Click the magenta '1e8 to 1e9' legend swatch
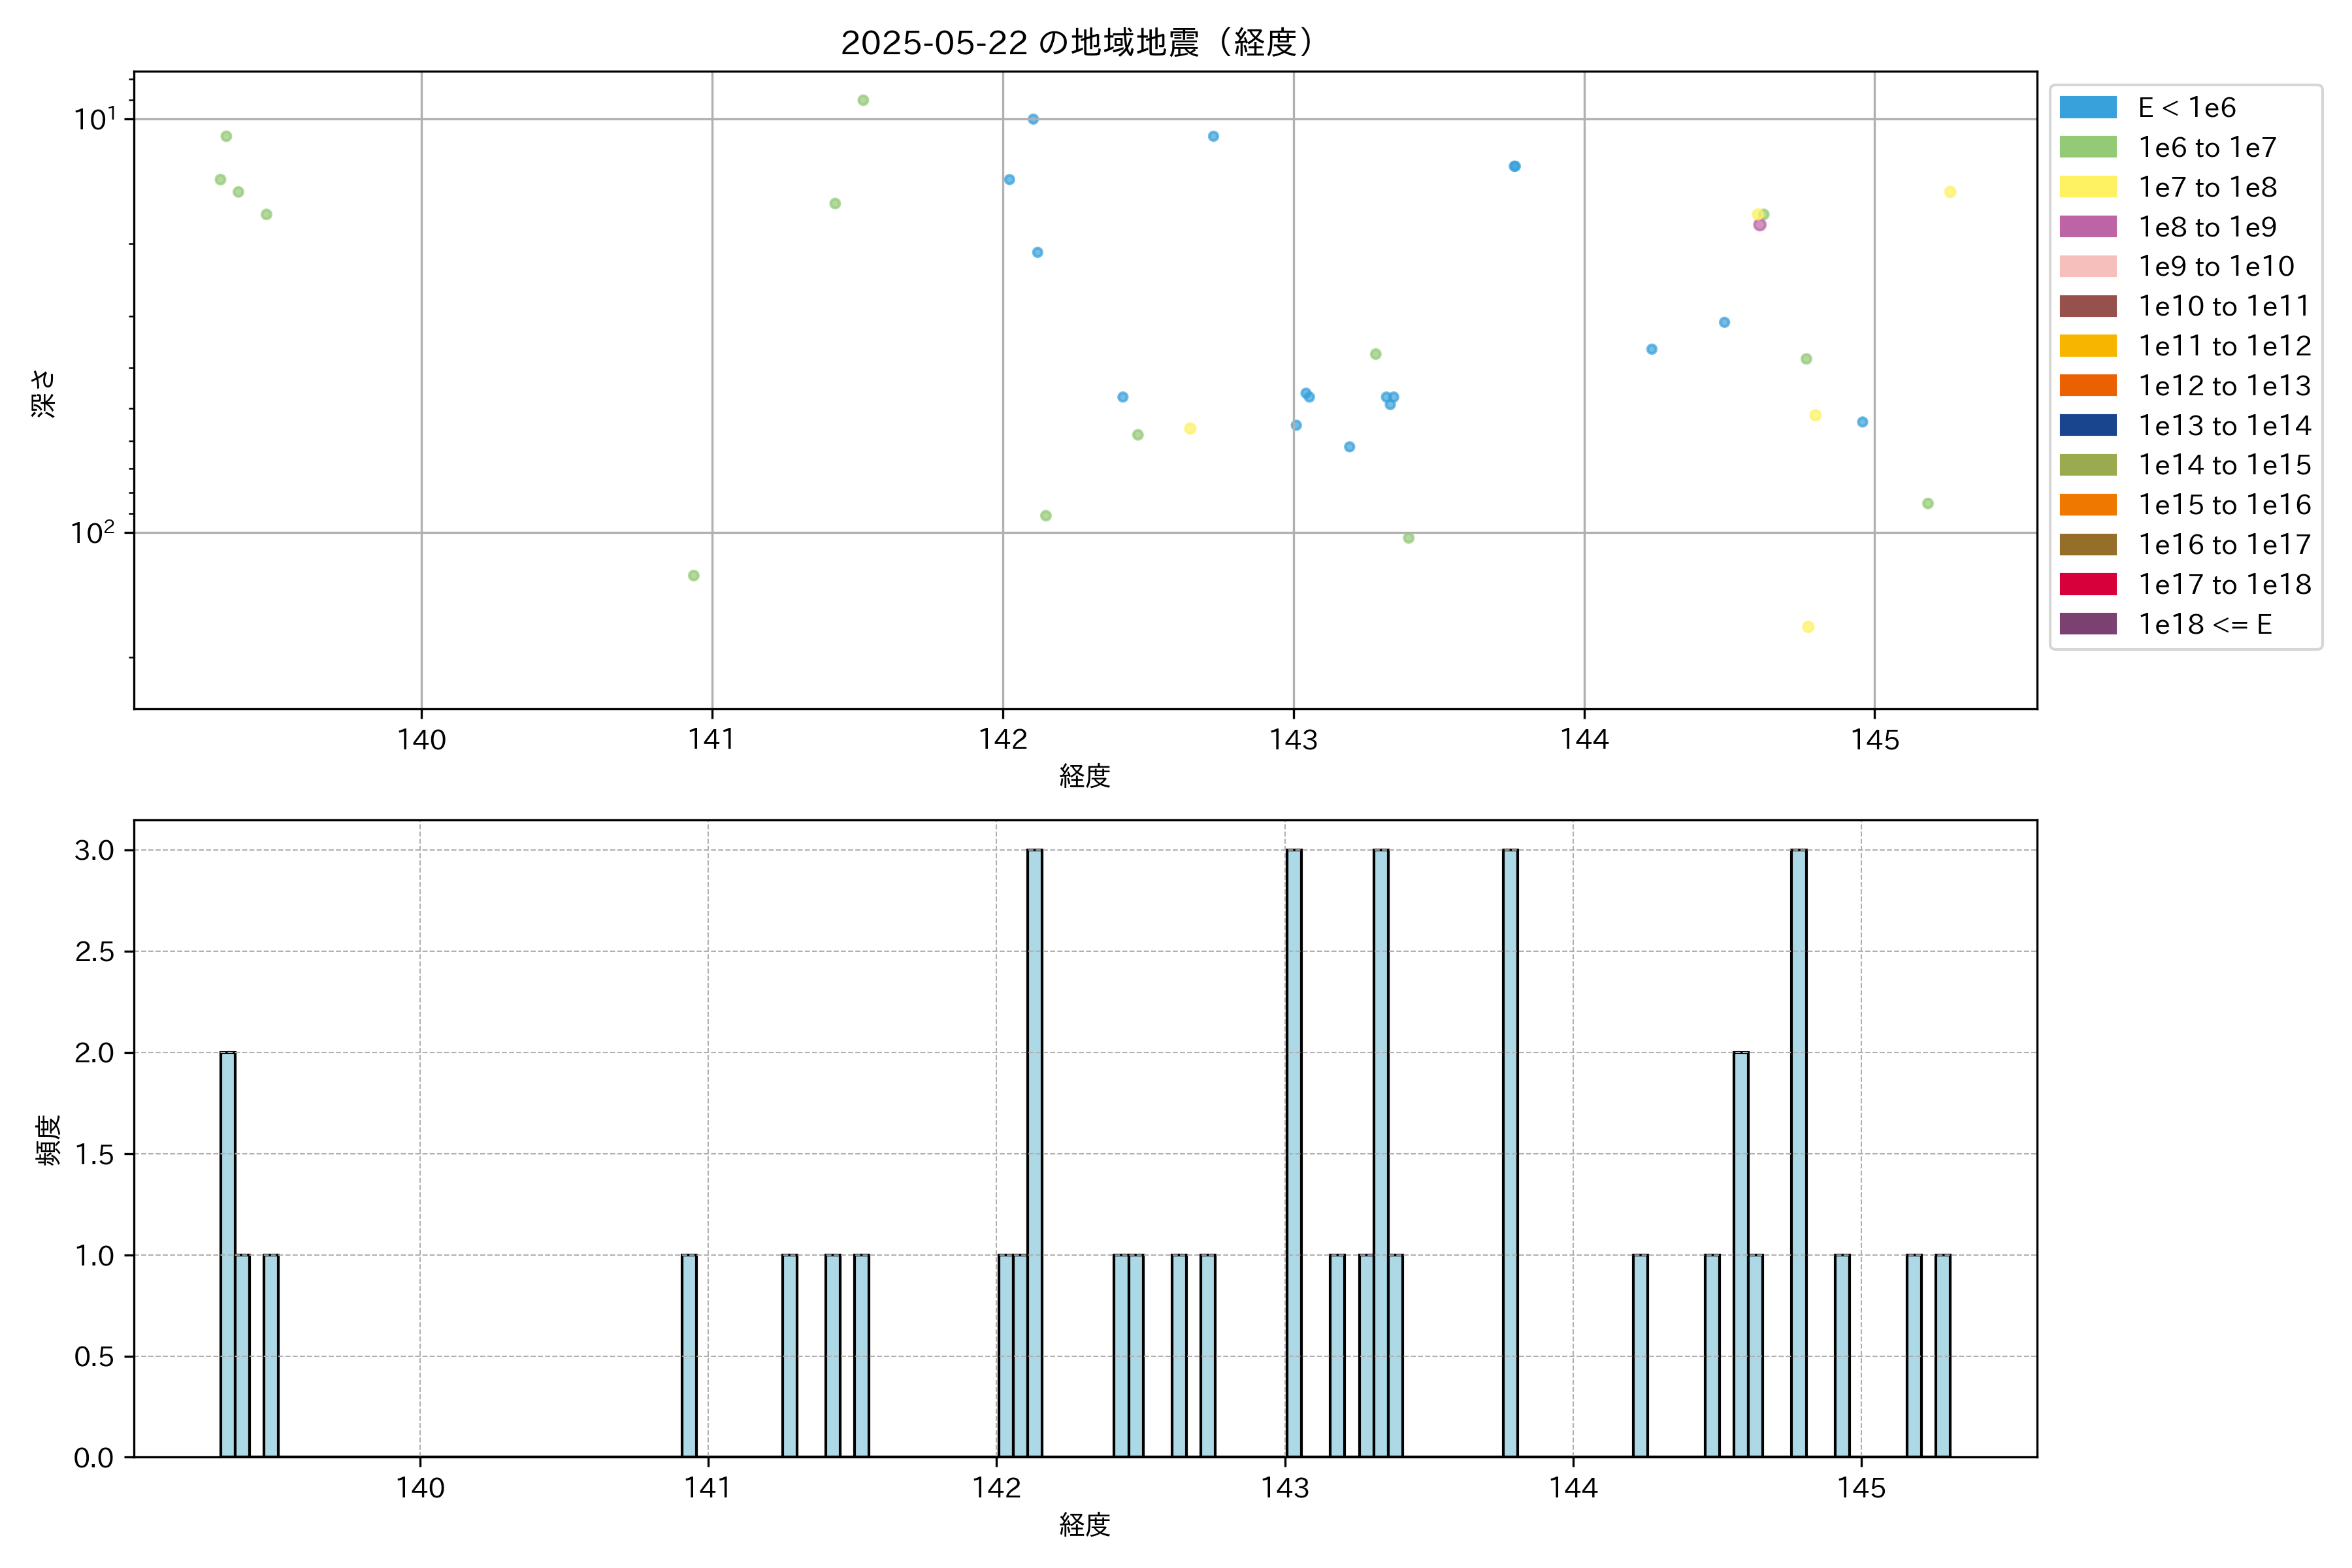 [2088, 227]
